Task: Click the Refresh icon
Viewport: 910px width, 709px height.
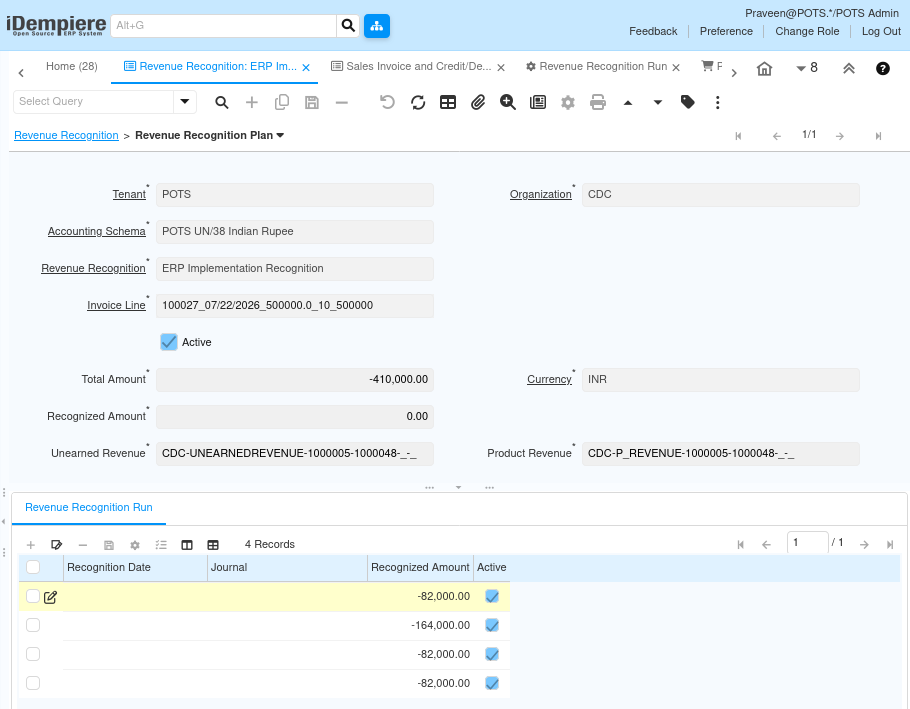Action: click(x=418, y=103)
